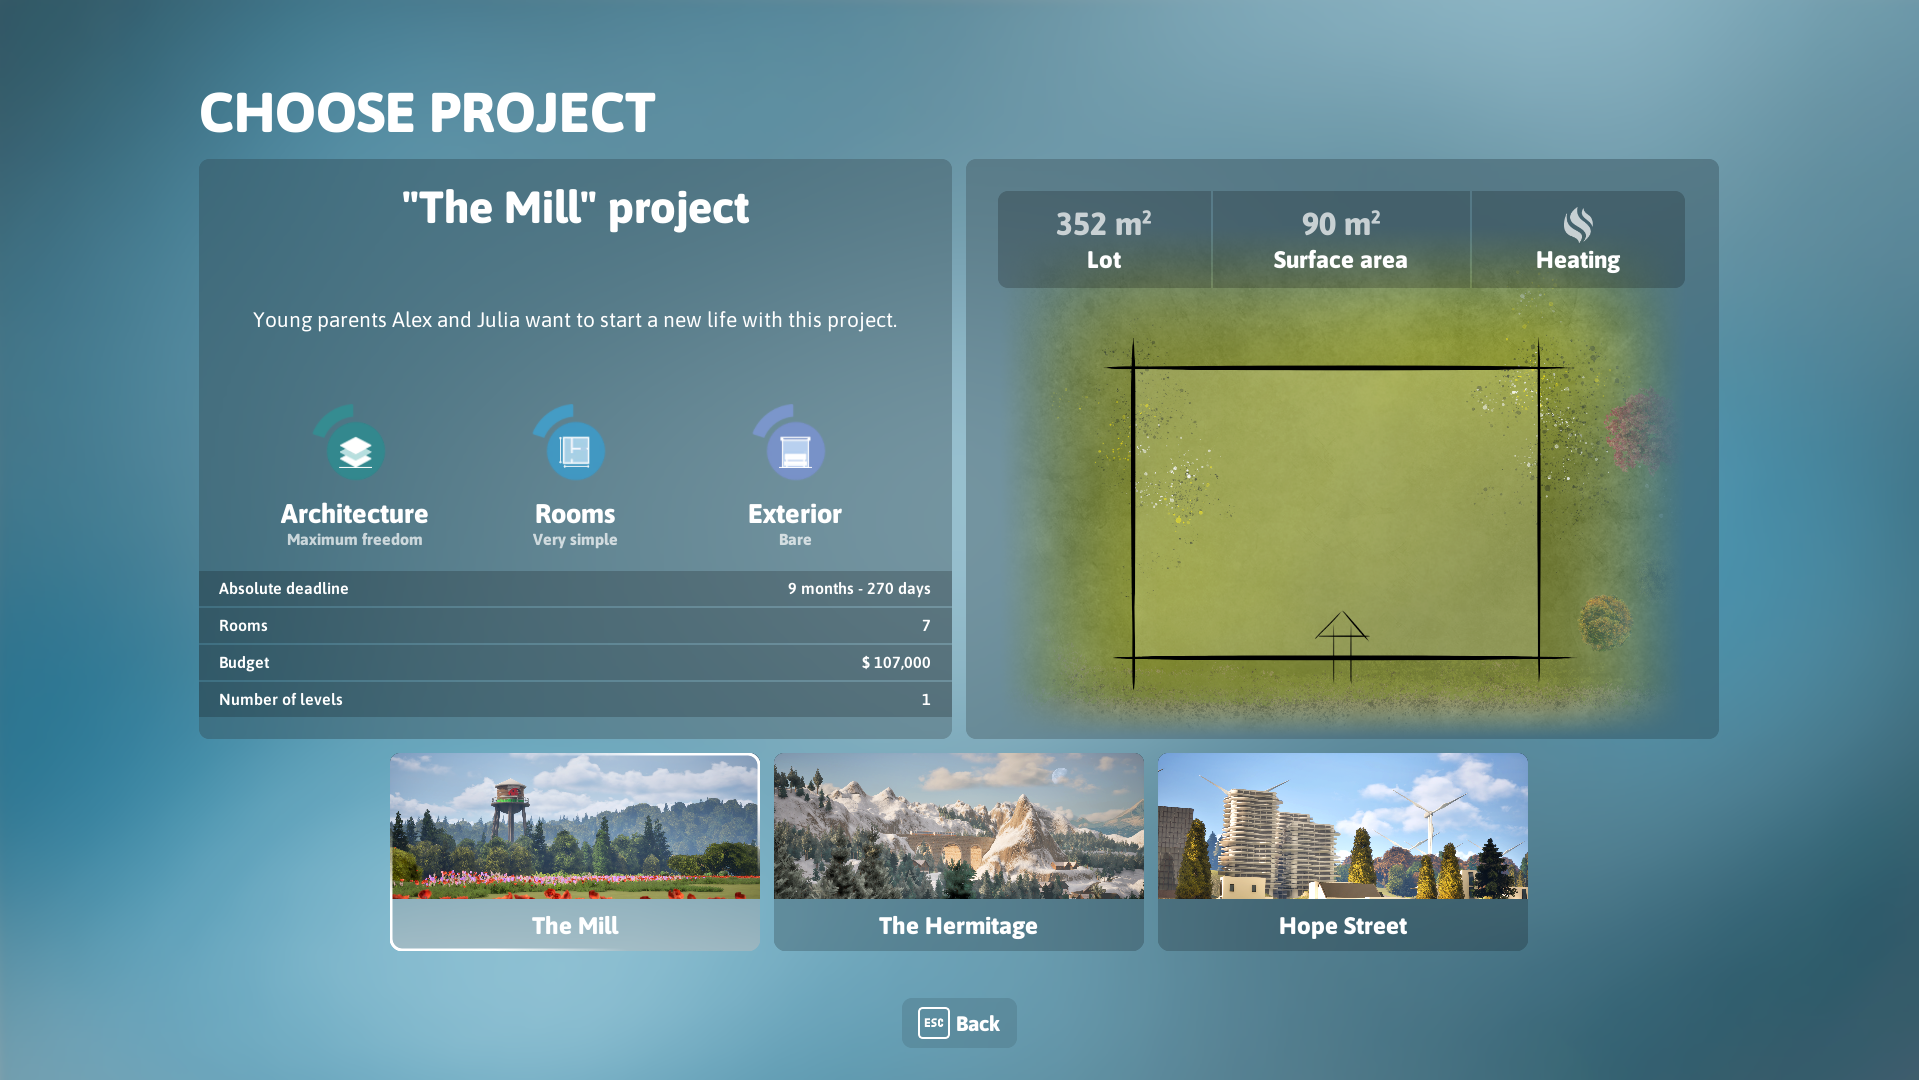This screenshot has width=1919, height=1080.
Task: Go back using the Back button
Action: [x=959, y=1023]
